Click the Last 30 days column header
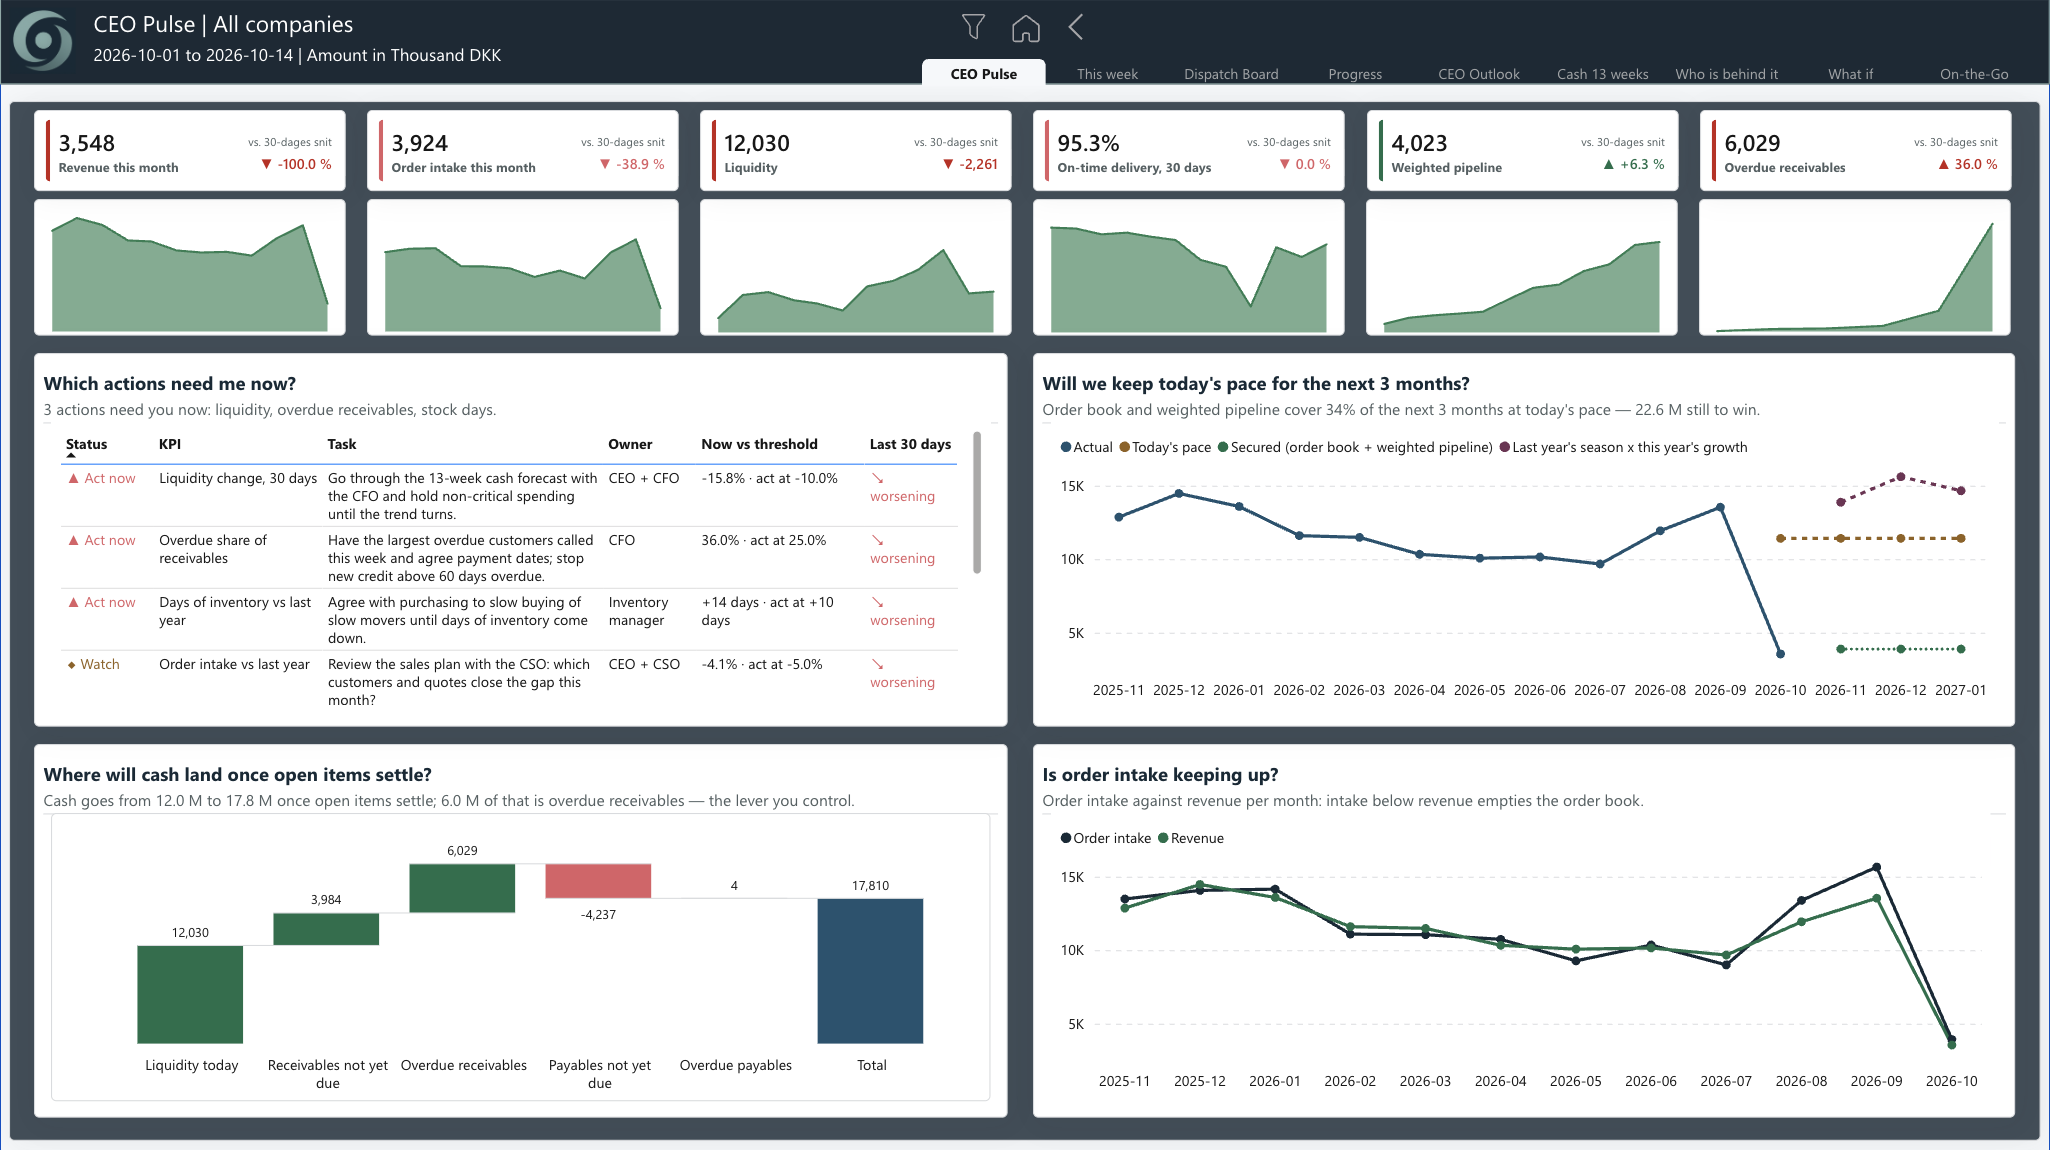 click(910, 444)
